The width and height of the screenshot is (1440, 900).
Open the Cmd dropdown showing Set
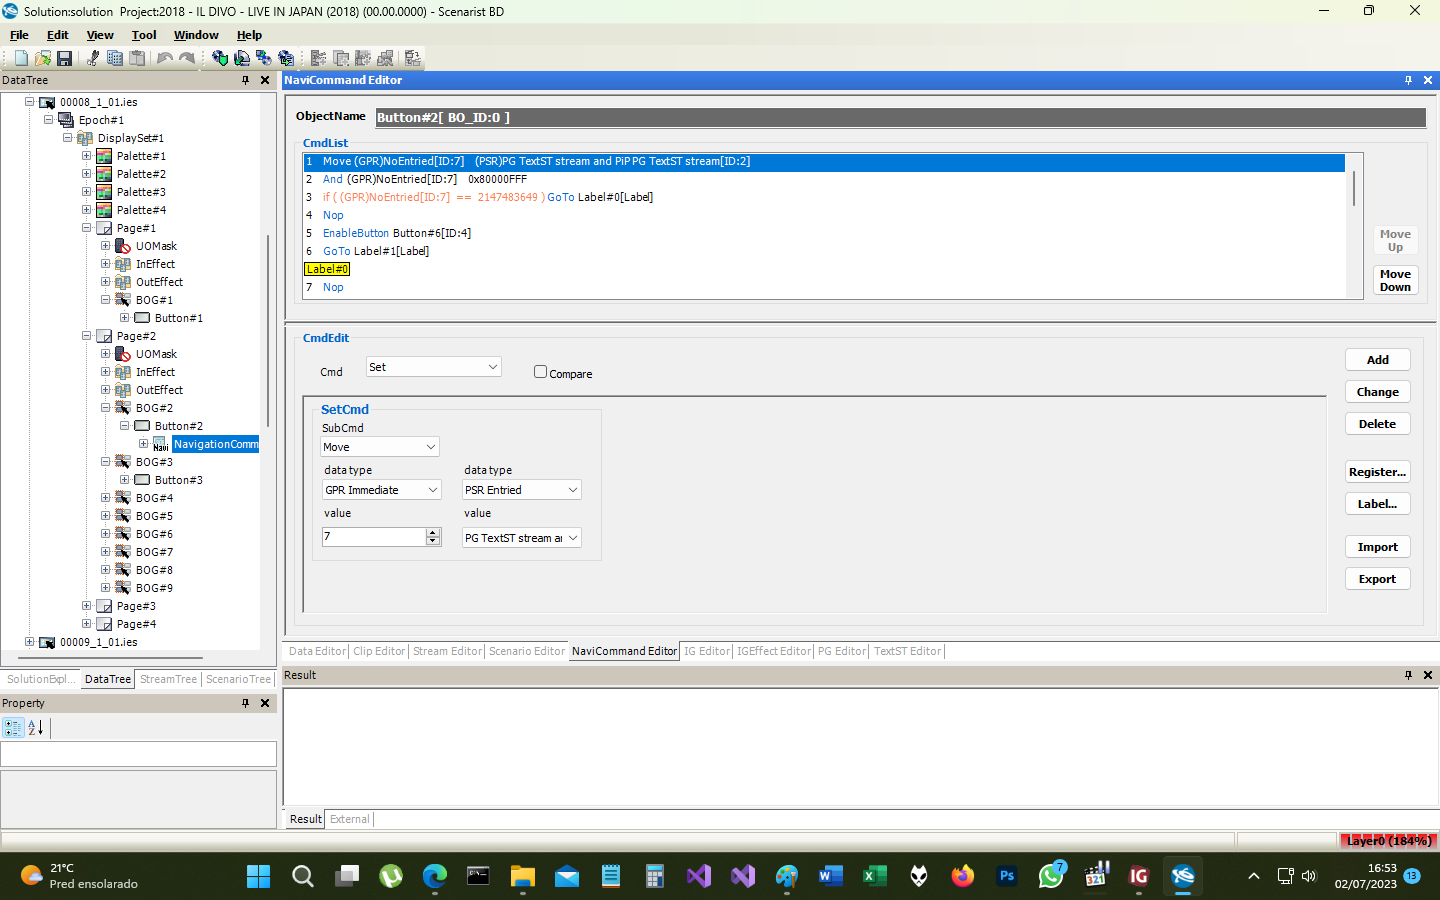(x=434, y=367)
